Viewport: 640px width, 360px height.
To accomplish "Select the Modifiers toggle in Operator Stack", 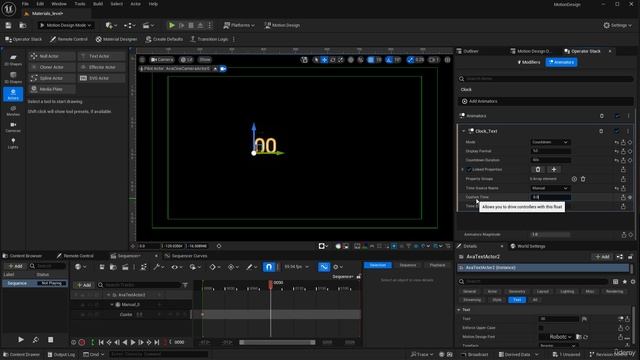I will pos(529,62).
